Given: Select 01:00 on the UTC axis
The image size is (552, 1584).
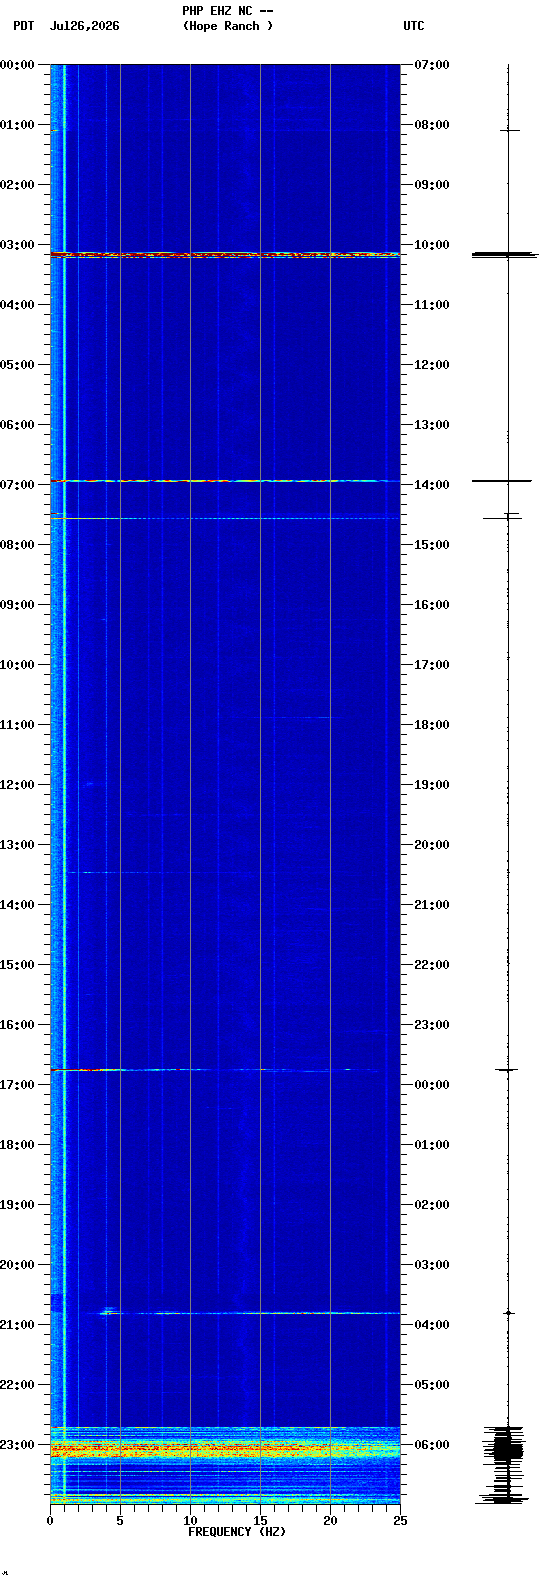Looking at the screenshot, I should pyautogui.click(x=432, y=1145).
